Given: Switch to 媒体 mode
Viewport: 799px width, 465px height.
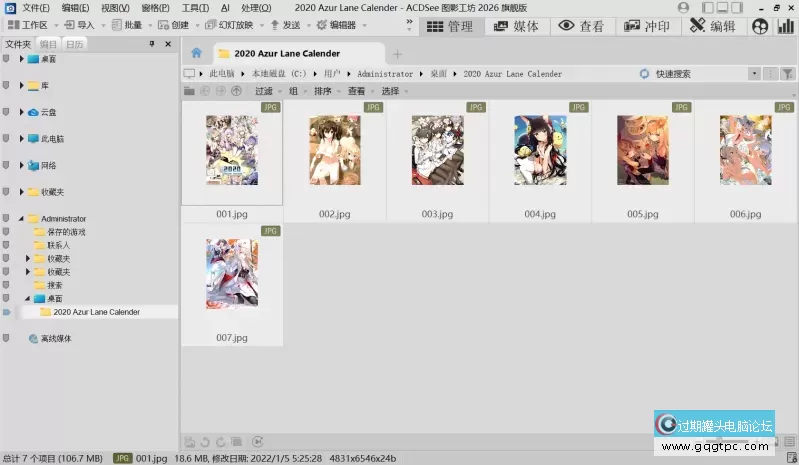Looking at the screenshot, I should (x=517, y=26).
